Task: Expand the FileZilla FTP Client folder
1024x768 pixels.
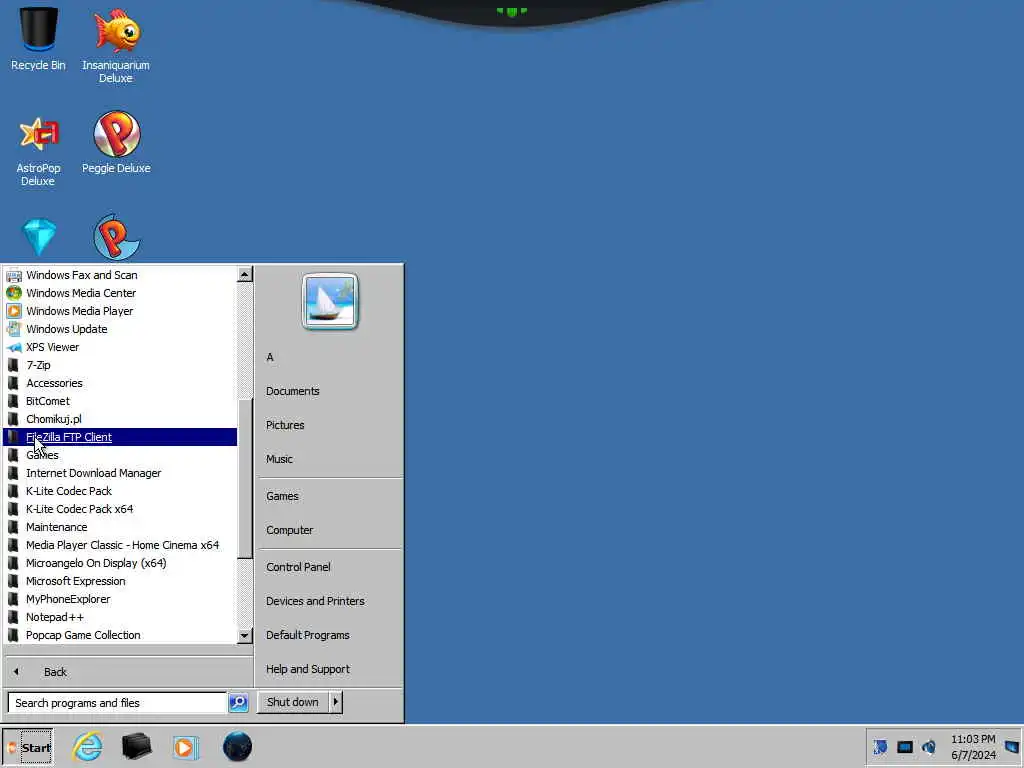Action: tap(120, 437)
